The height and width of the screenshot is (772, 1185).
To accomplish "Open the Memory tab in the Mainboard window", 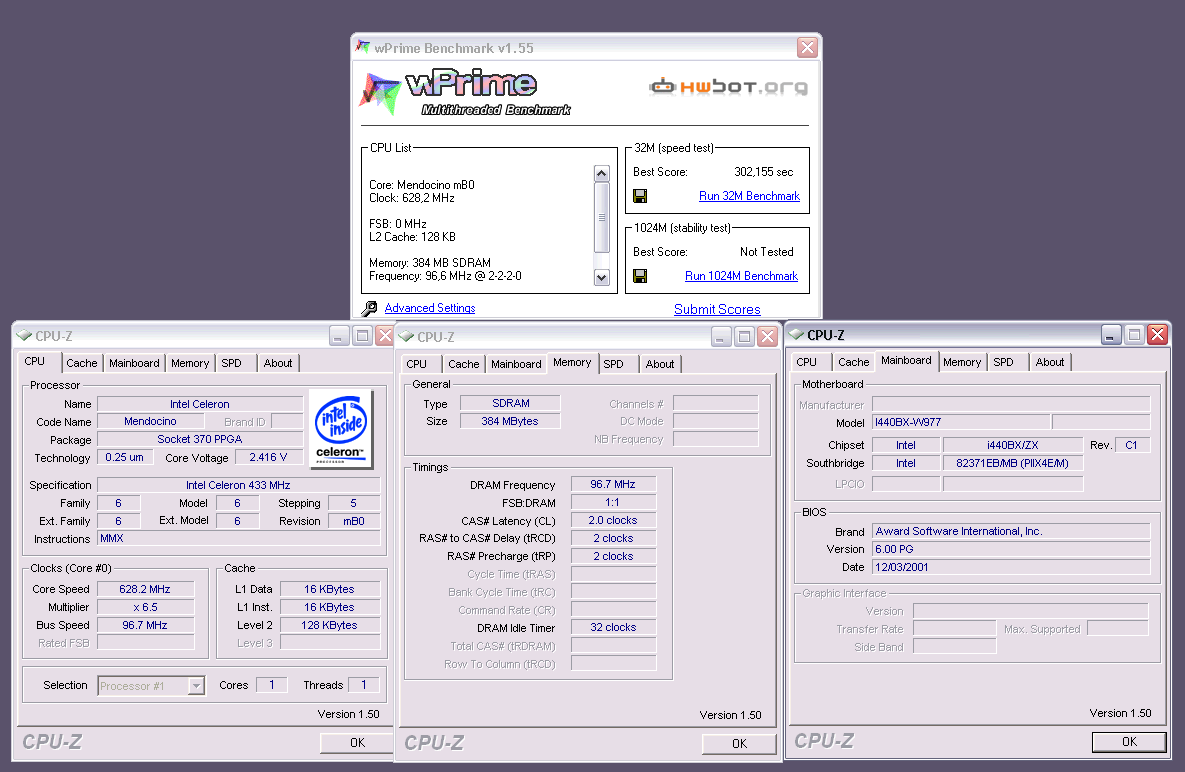I will coord(961,363).
